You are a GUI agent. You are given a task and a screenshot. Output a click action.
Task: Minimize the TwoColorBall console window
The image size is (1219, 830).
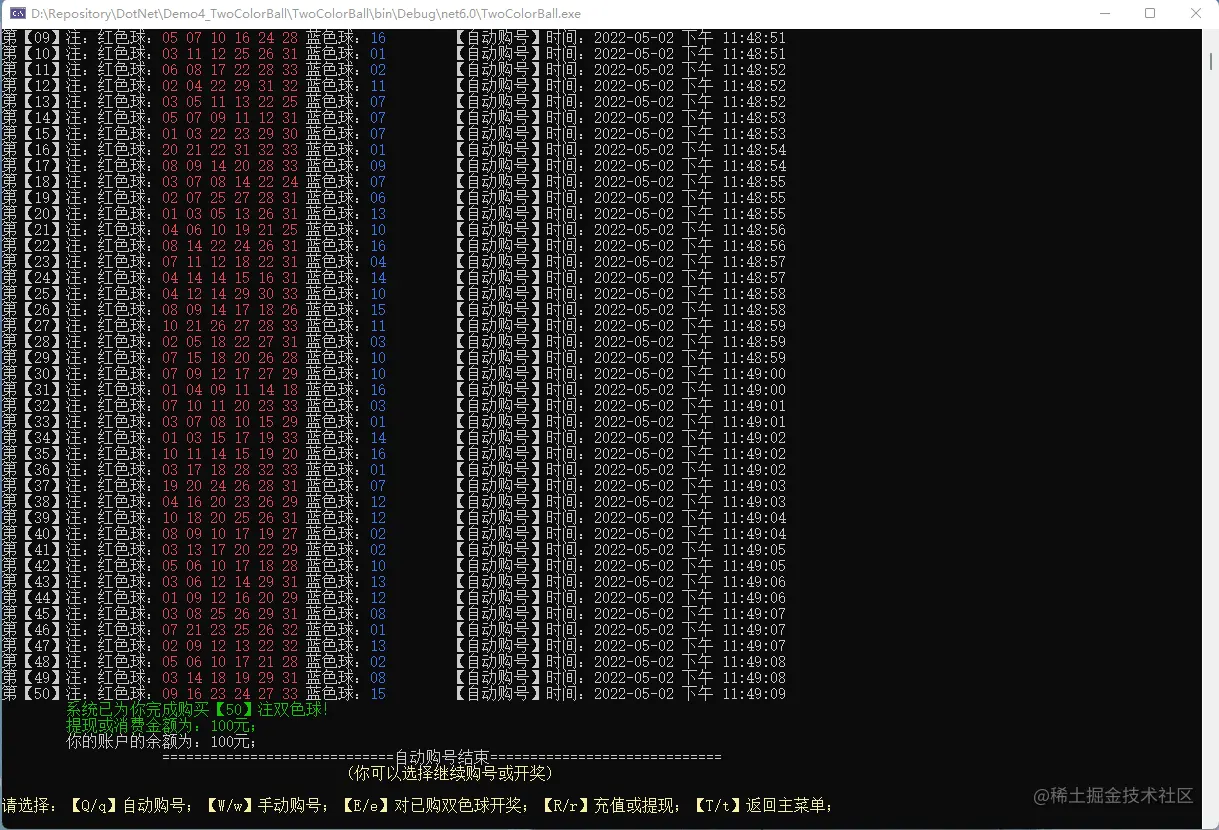click(1104, 14)
